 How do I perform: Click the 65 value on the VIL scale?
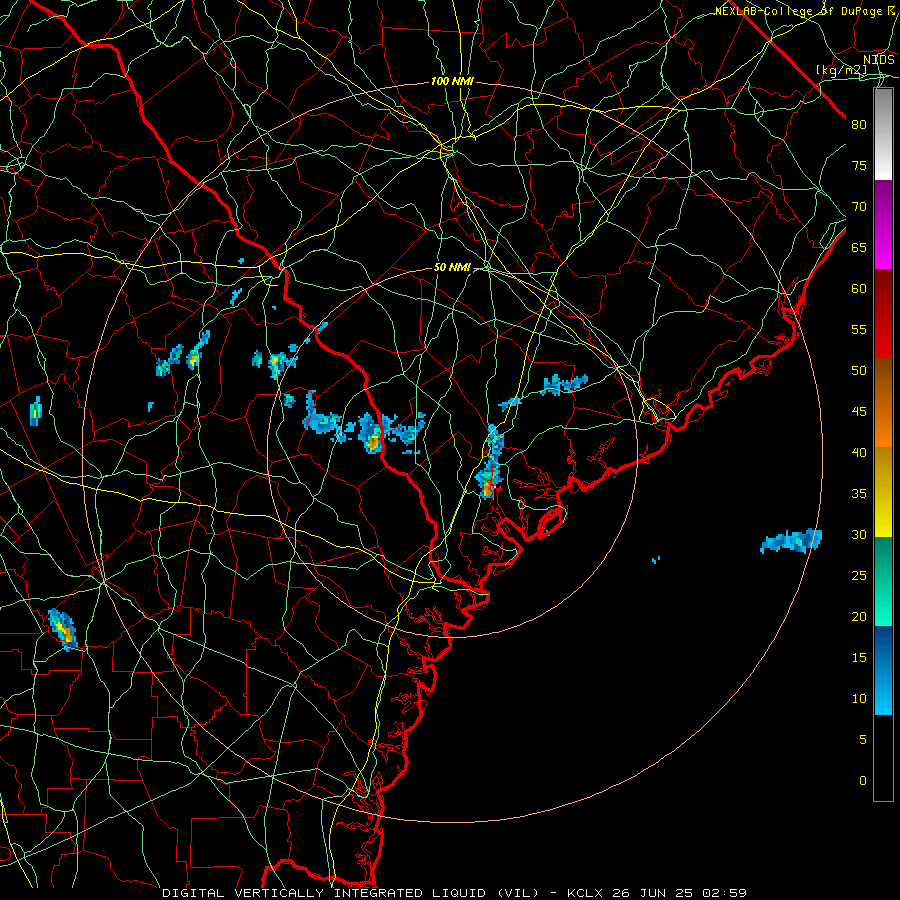(x=859, y=247)
